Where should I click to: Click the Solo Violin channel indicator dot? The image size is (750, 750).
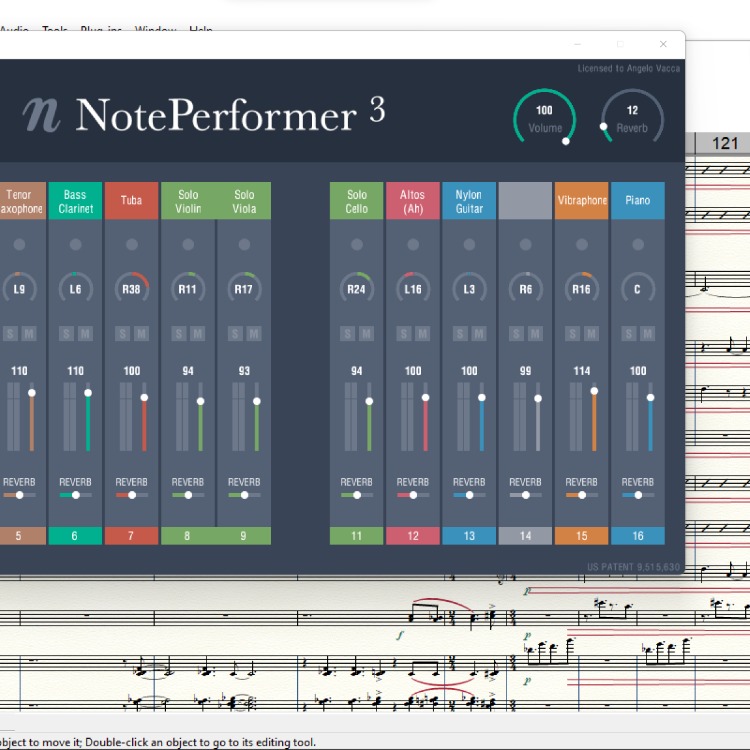point(188,245)
